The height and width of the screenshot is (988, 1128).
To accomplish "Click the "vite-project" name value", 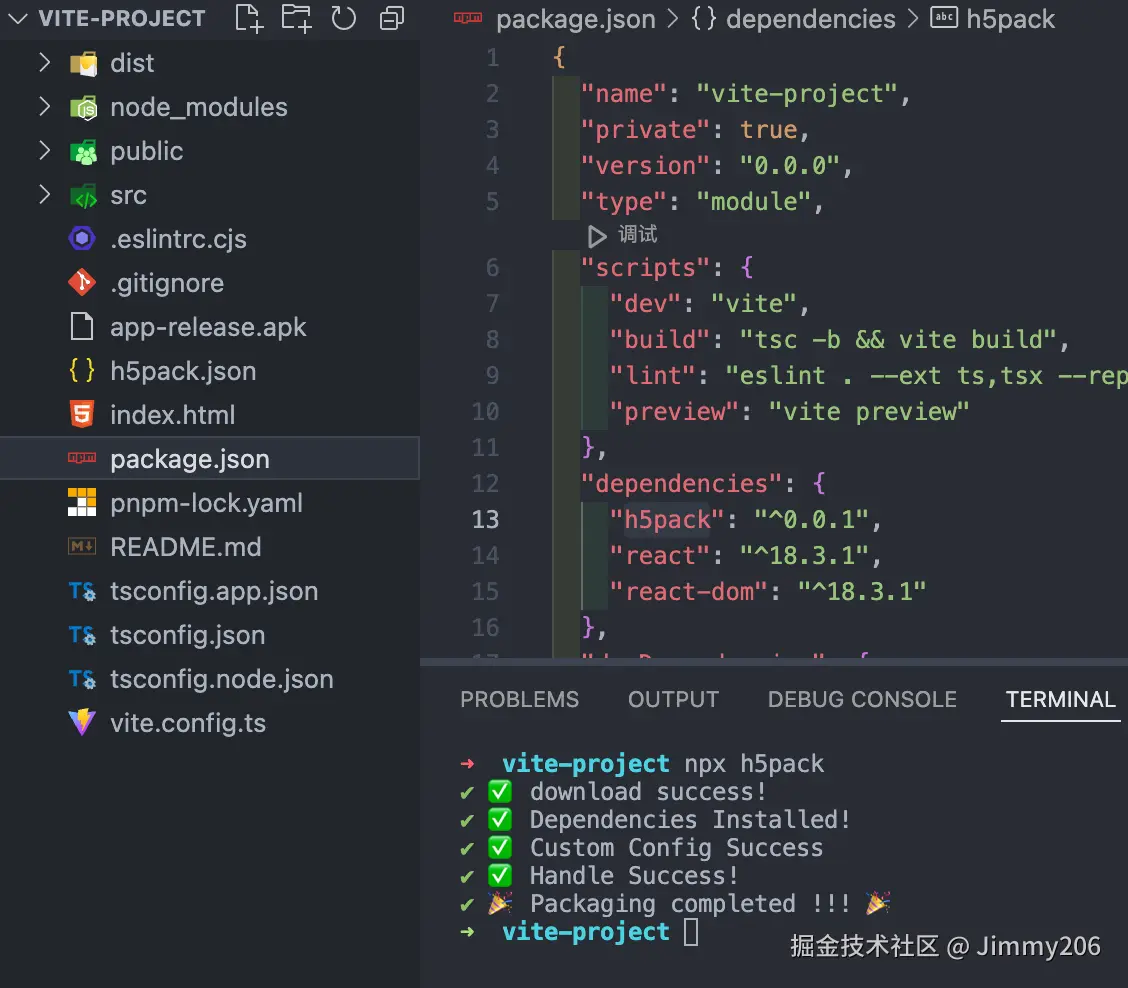I will 797,94.
